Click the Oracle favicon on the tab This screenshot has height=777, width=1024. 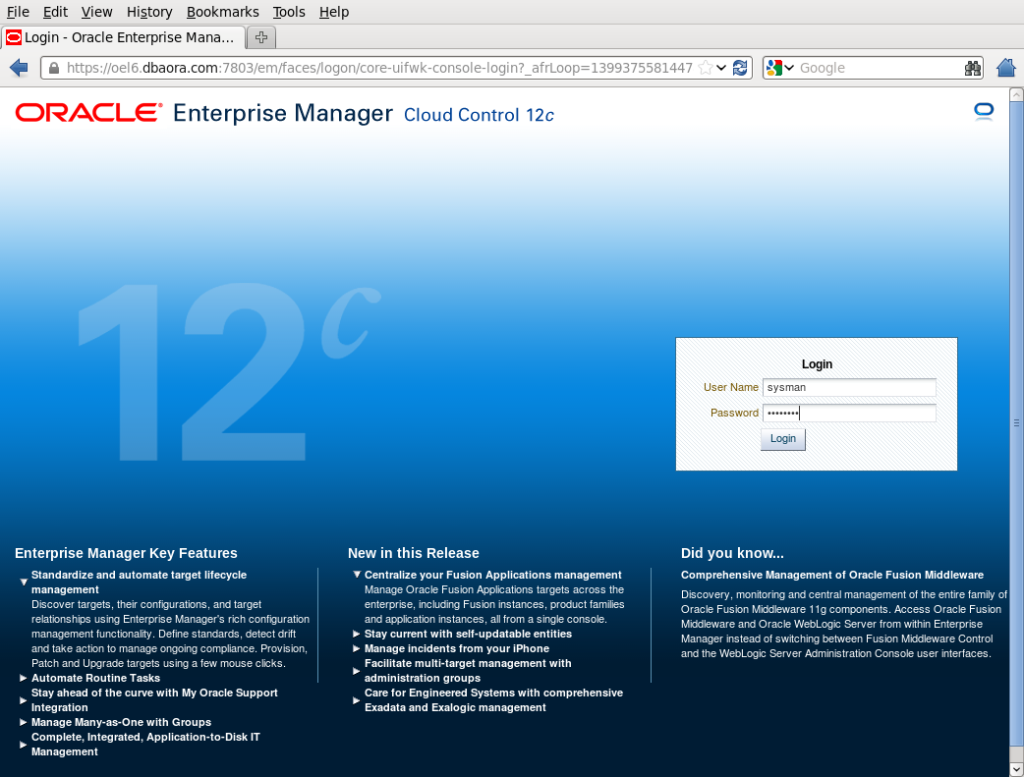14,38
